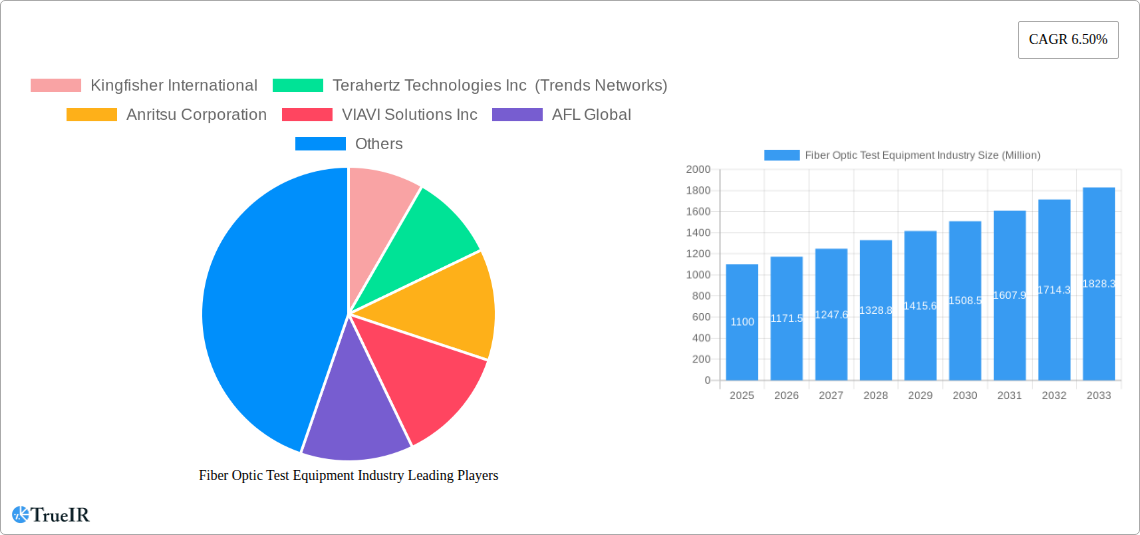This screenshot has height=535, width=1140.
Task: Click the 1000 y-axis value
Action: (698, 275)
